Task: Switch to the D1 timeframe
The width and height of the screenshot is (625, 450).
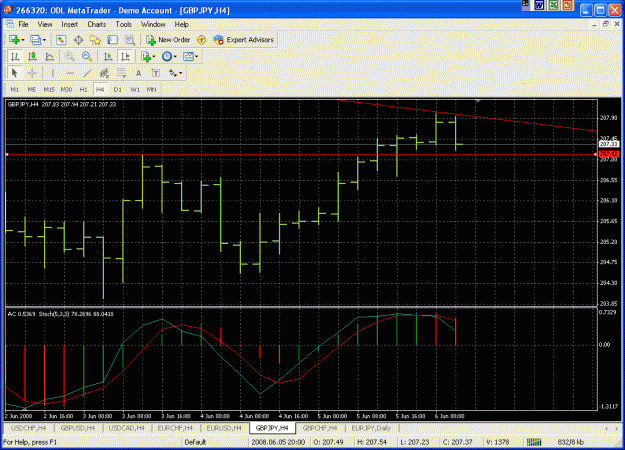Action: click(118, 90)
